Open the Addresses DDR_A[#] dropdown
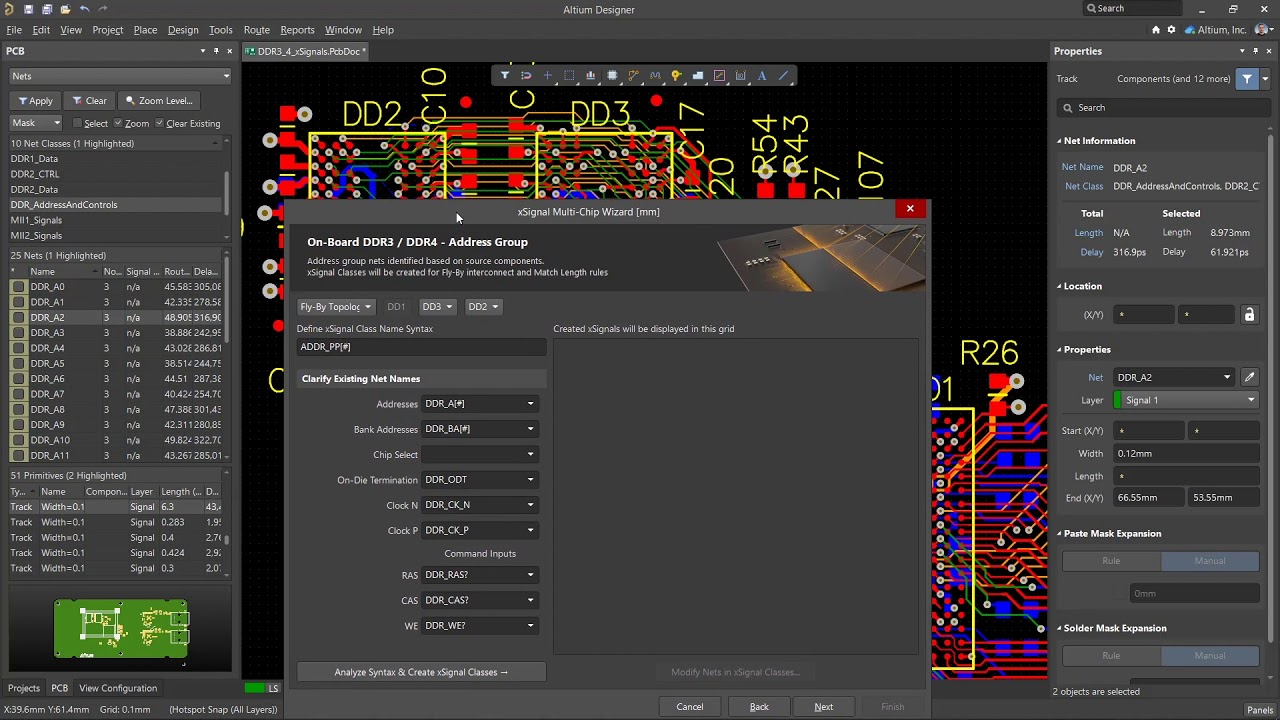This screenshot has width=1280, height=720. tap(480, 404)
